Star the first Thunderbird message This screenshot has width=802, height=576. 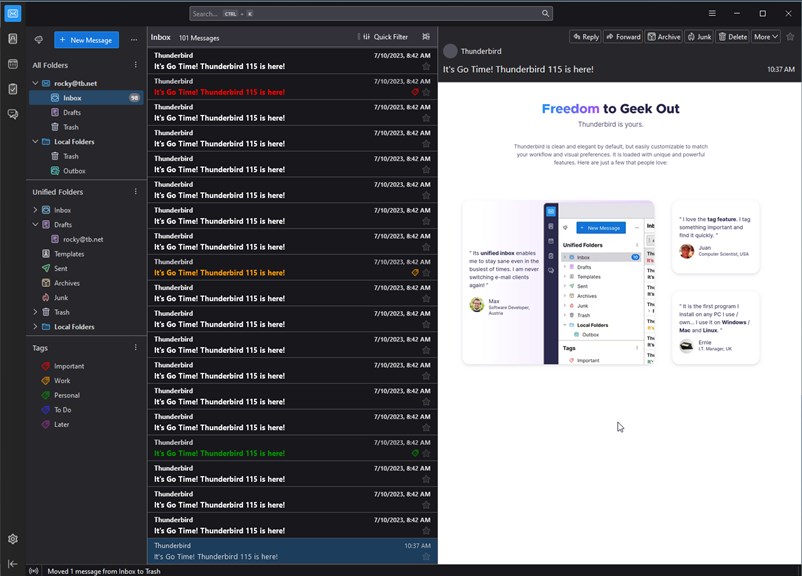point(426,67)
